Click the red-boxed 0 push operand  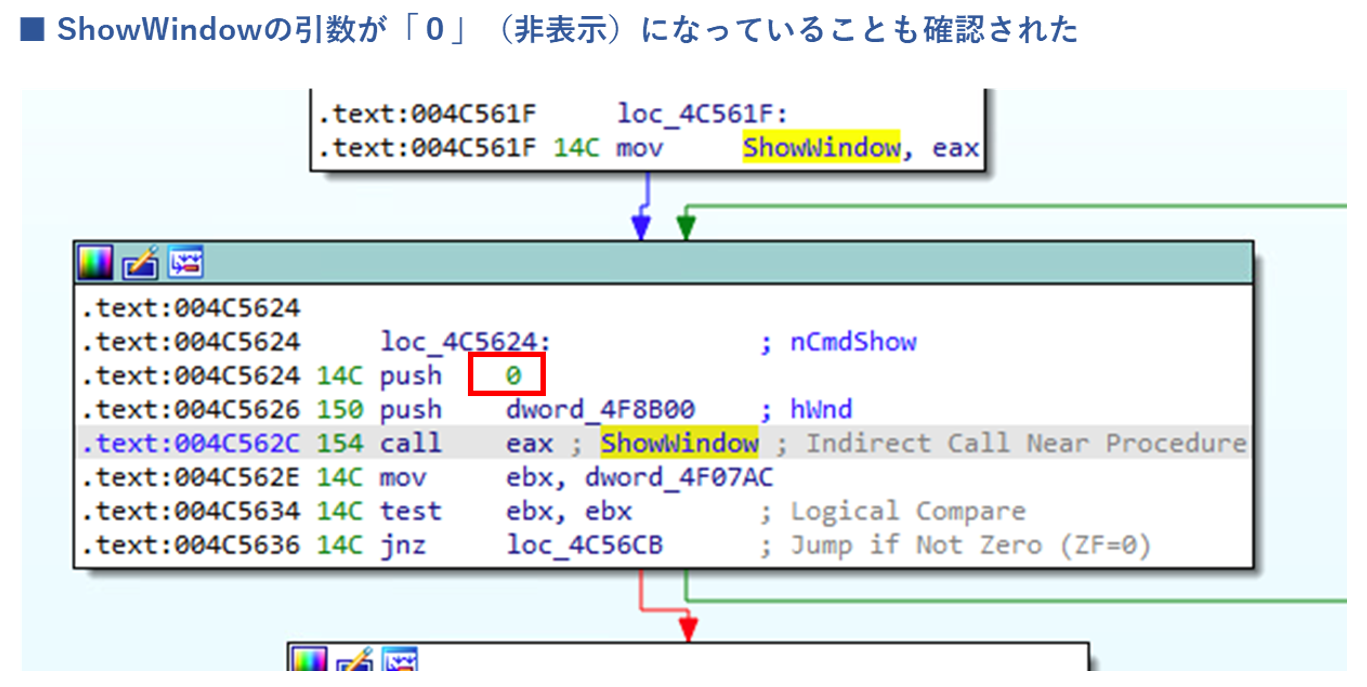point(510,376)
